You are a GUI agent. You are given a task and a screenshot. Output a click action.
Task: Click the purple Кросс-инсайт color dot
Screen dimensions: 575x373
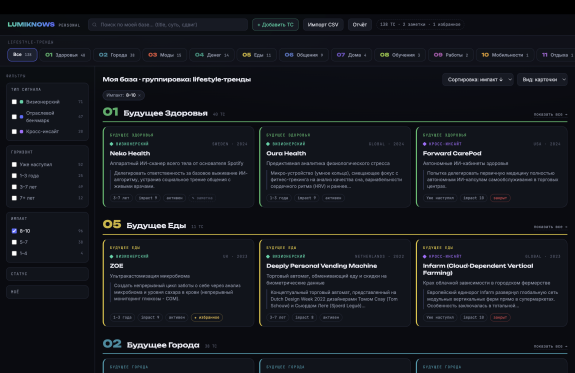21,131
